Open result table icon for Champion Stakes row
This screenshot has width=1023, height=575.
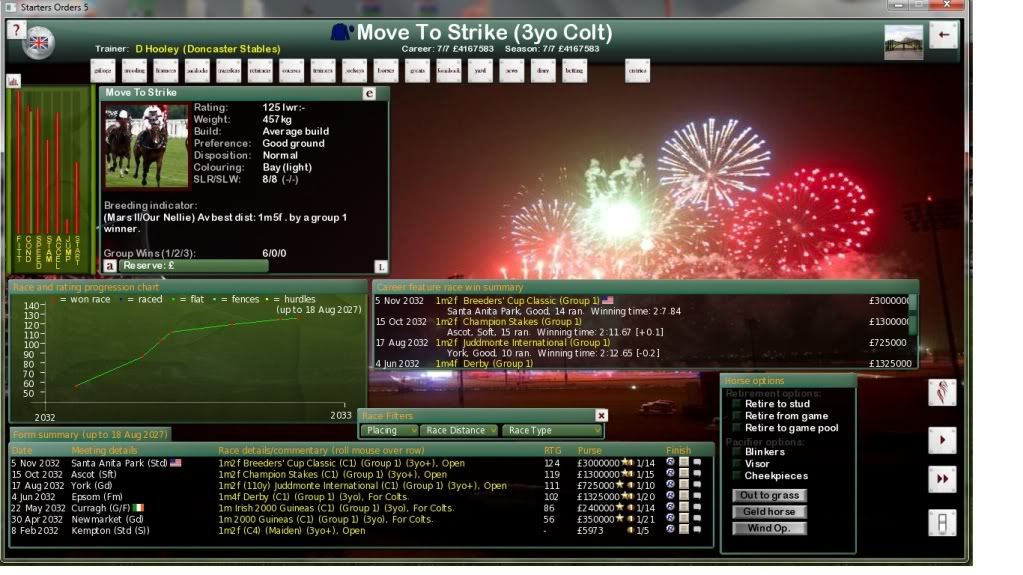[684, 473]
